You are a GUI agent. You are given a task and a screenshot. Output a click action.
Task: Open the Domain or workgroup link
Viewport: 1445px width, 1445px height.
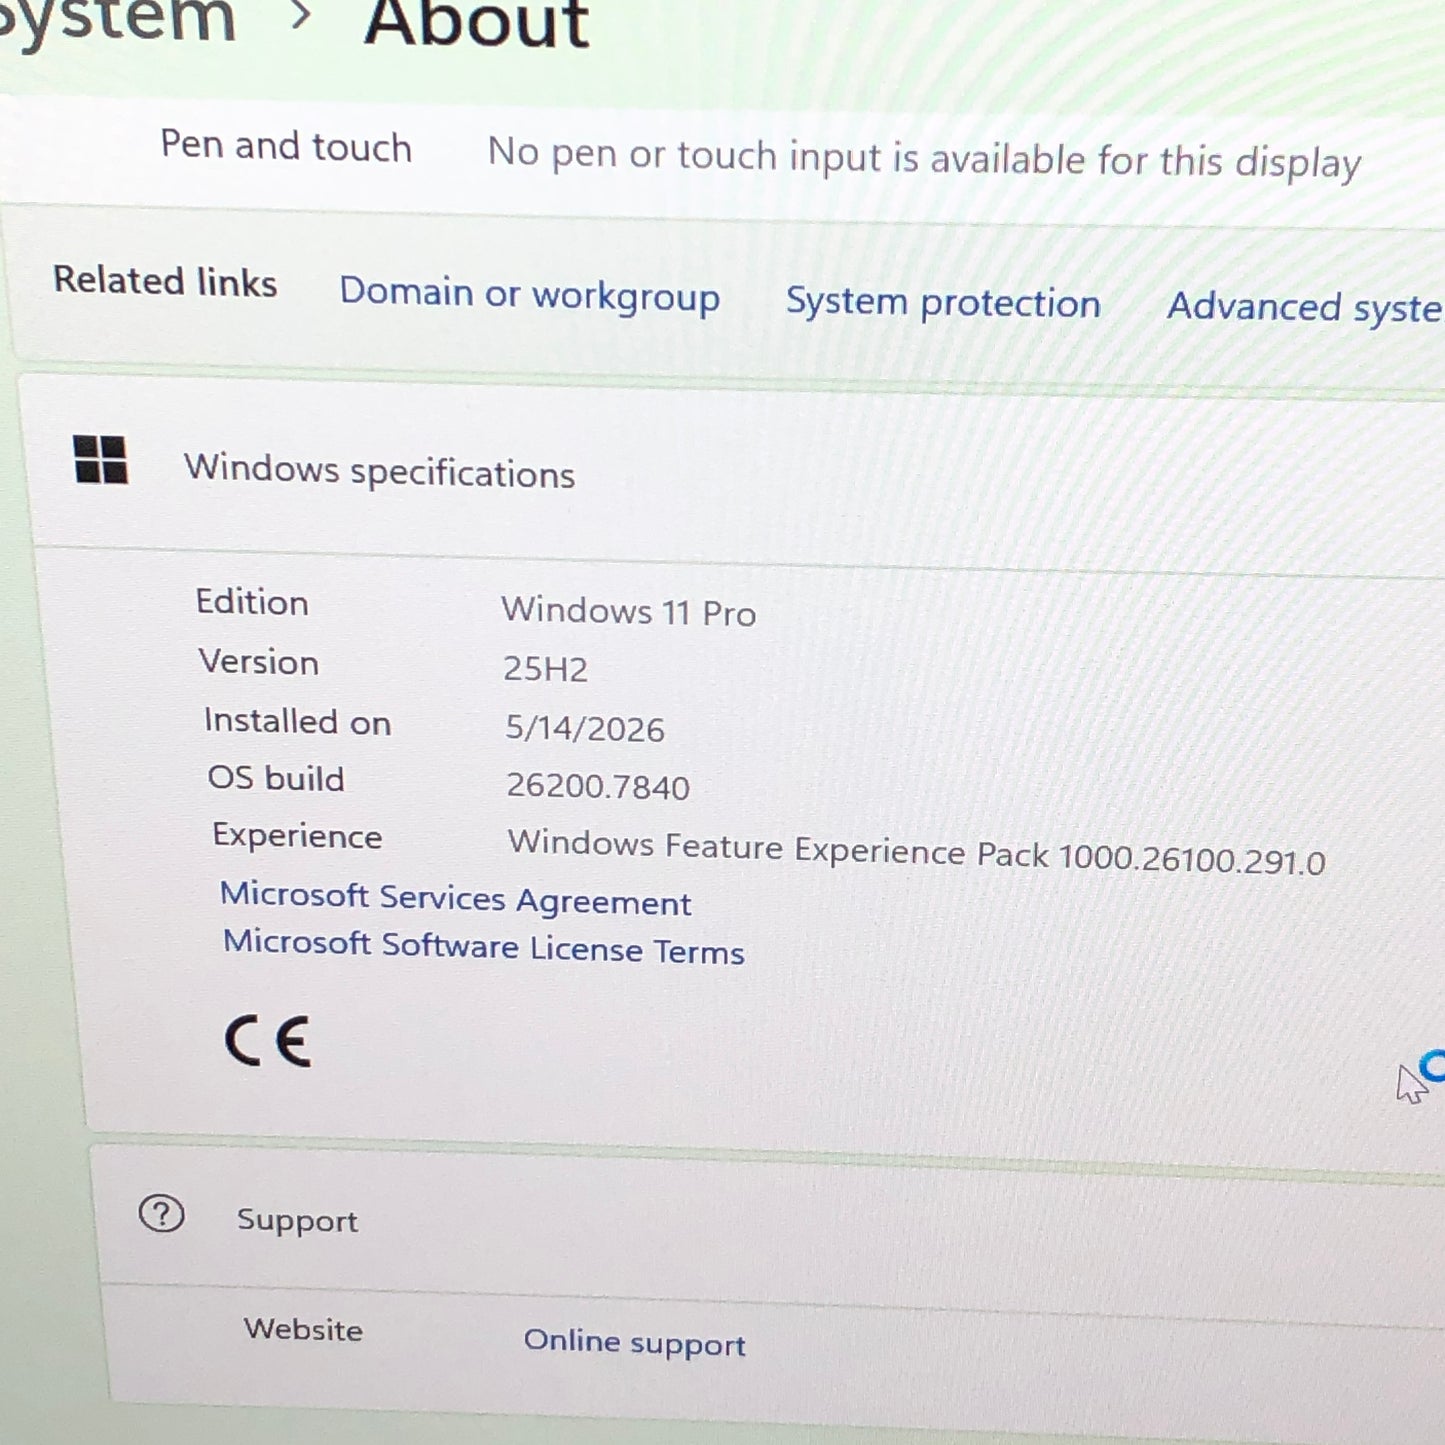coord(530,296)
